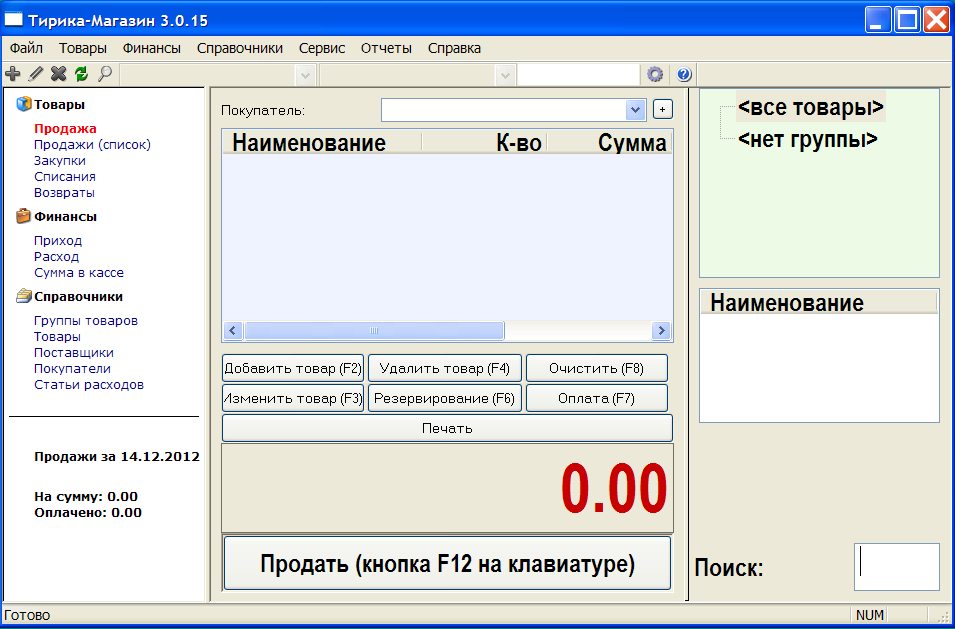Click the toolbar text input field
Image resolution: width=955 pixels, height=629 pixels.
(x=578, y=75)
